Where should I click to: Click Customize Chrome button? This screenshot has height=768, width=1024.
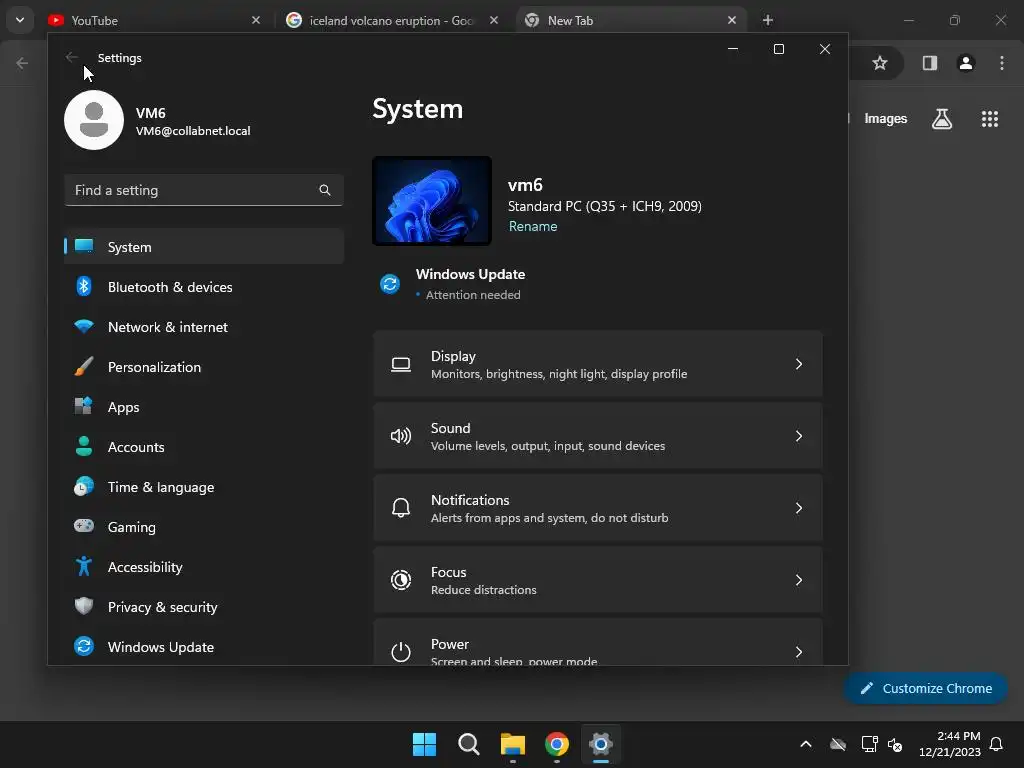pos(926,688)
